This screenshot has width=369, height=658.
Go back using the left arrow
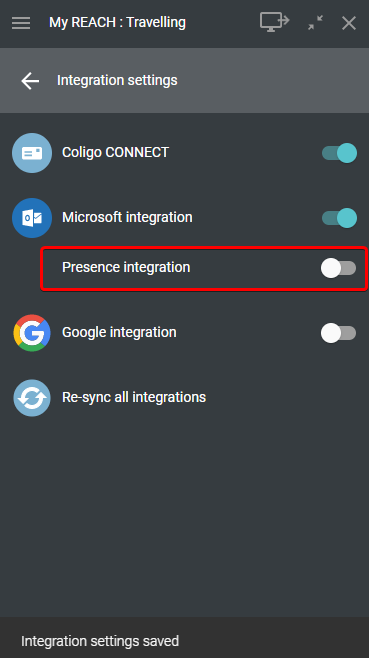click(x=30, y=81)
